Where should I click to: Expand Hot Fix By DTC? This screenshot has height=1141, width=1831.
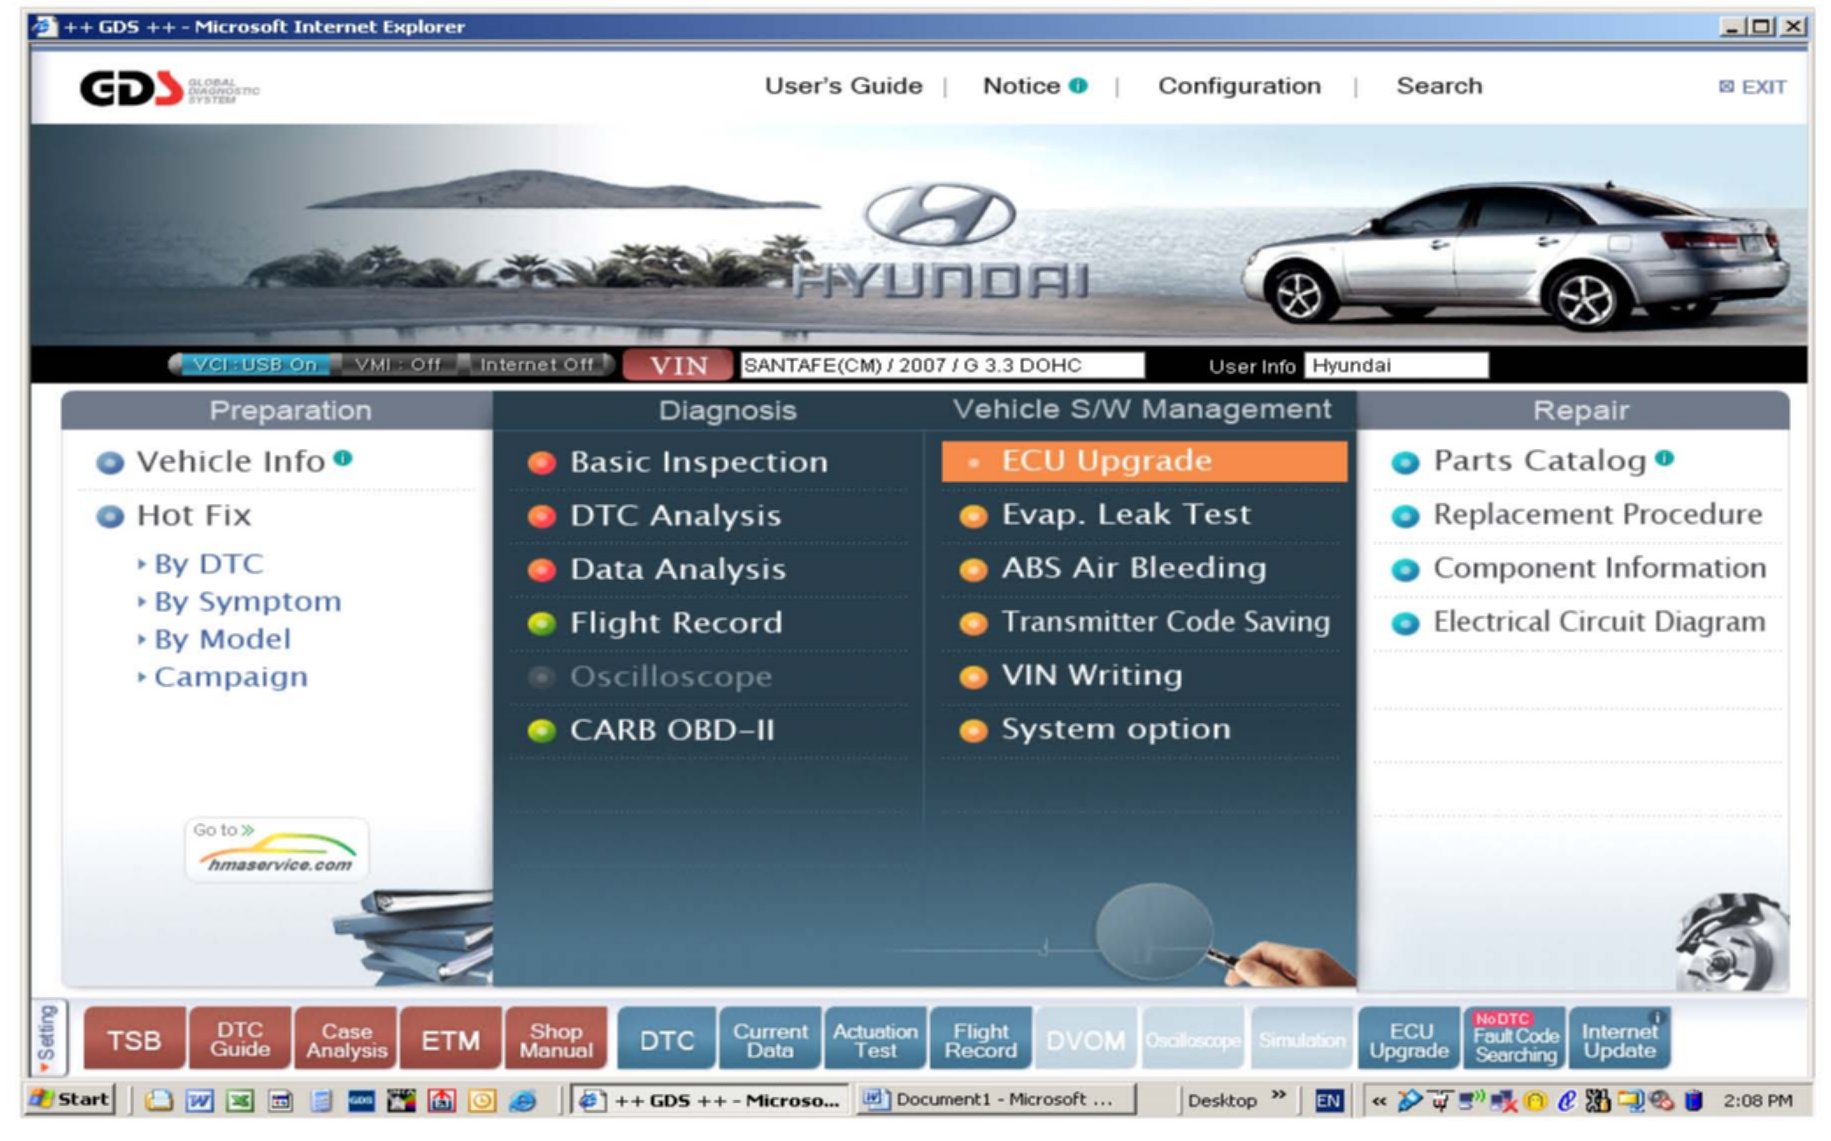coord(208,564)
